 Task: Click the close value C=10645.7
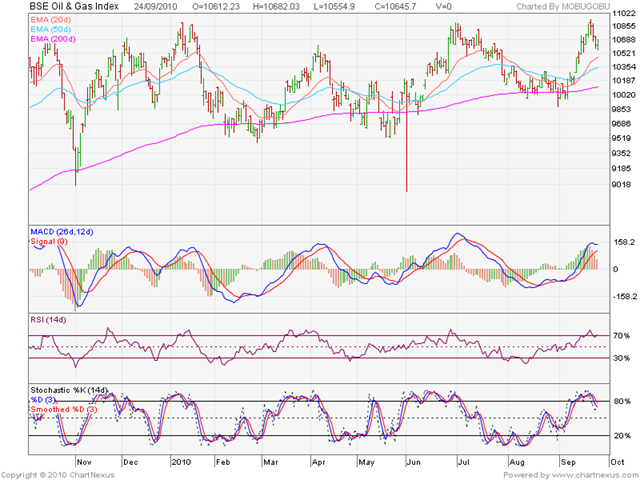point(395,7)
